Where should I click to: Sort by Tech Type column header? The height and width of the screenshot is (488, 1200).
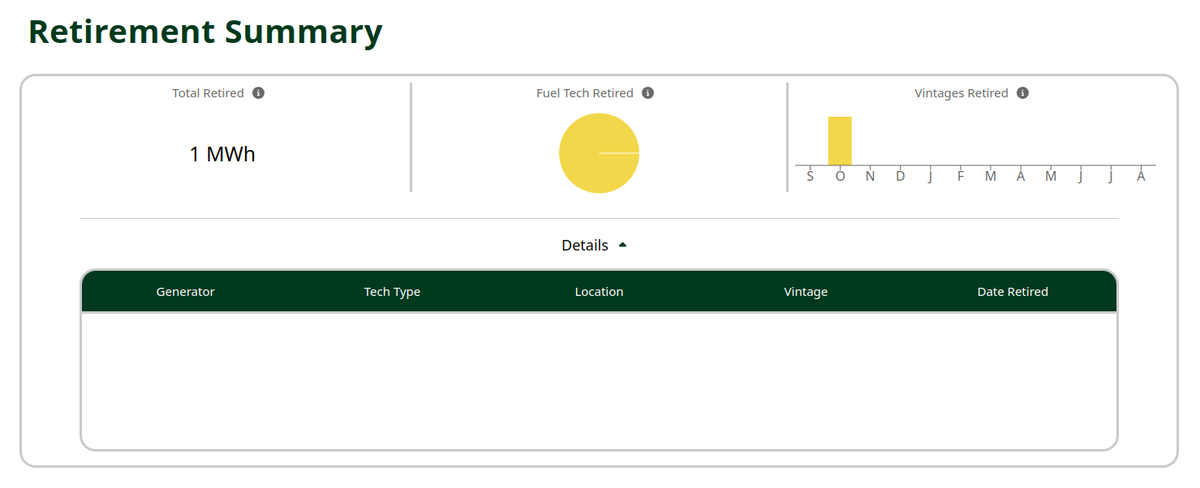392,292
